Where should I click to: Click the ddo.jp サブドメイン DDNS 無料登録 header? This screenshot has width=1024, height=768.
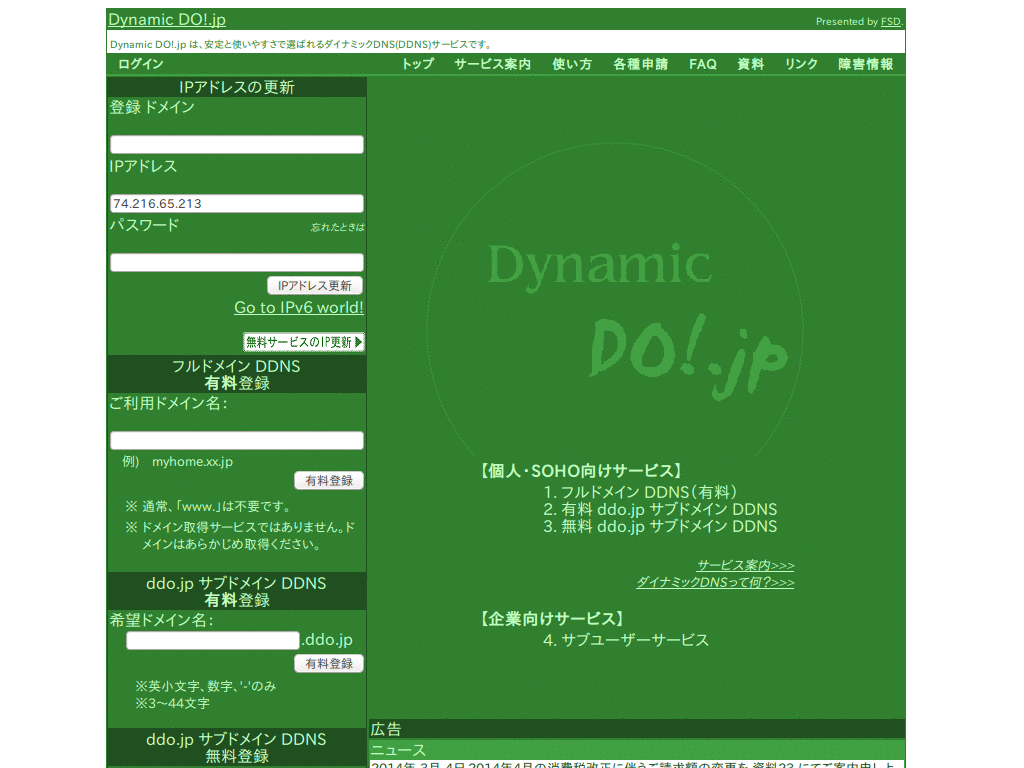[x=236, y=747]
